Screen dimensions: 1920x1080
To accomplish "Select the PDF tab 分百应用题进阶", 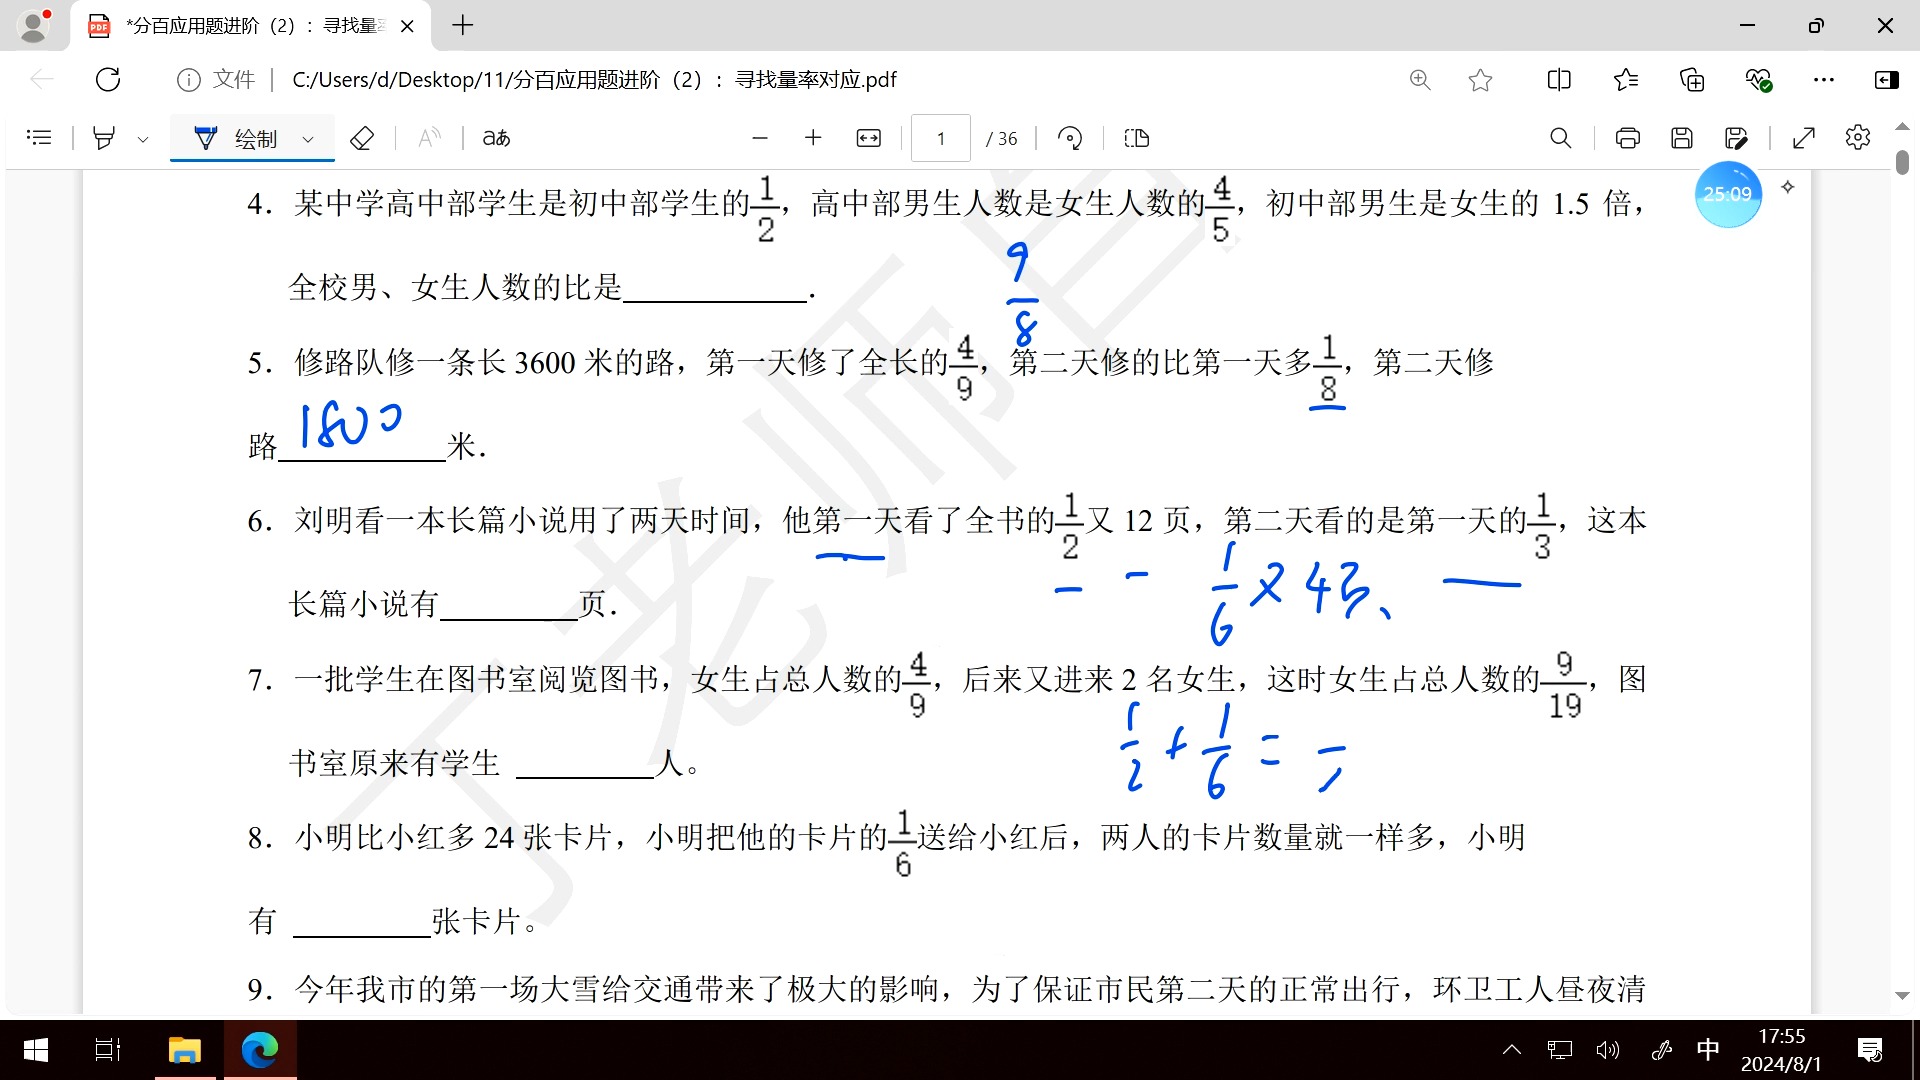I will pyautogui.click(x=250, y=26).
